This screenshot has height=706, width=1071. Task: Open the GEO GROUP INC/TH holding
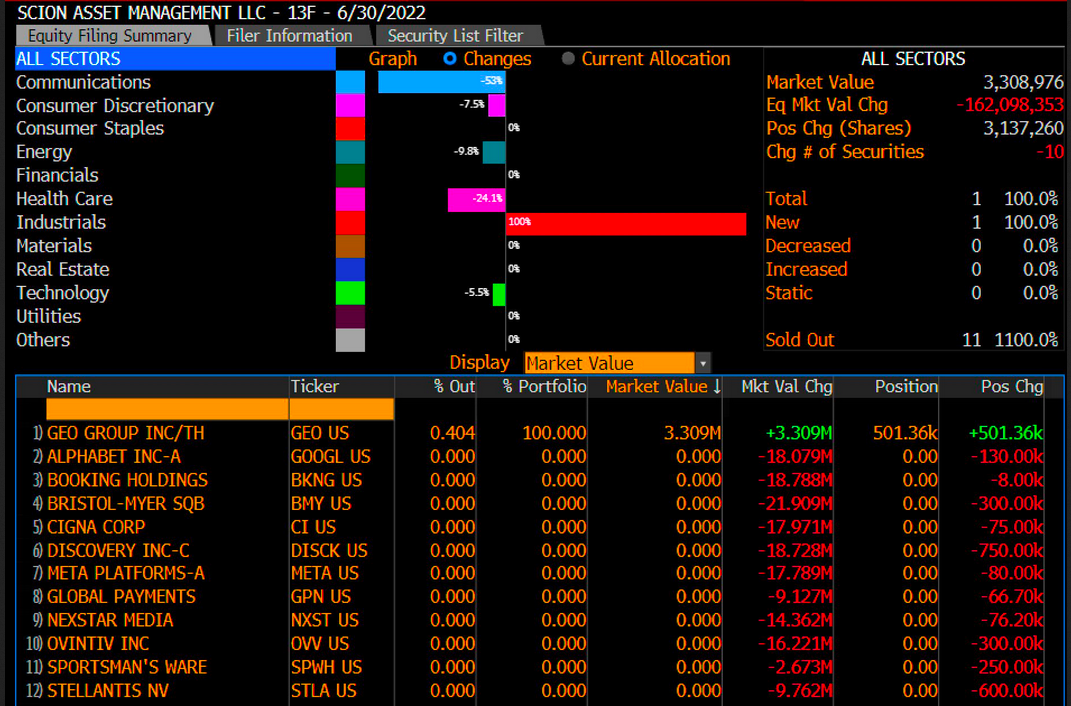point(126,433)
